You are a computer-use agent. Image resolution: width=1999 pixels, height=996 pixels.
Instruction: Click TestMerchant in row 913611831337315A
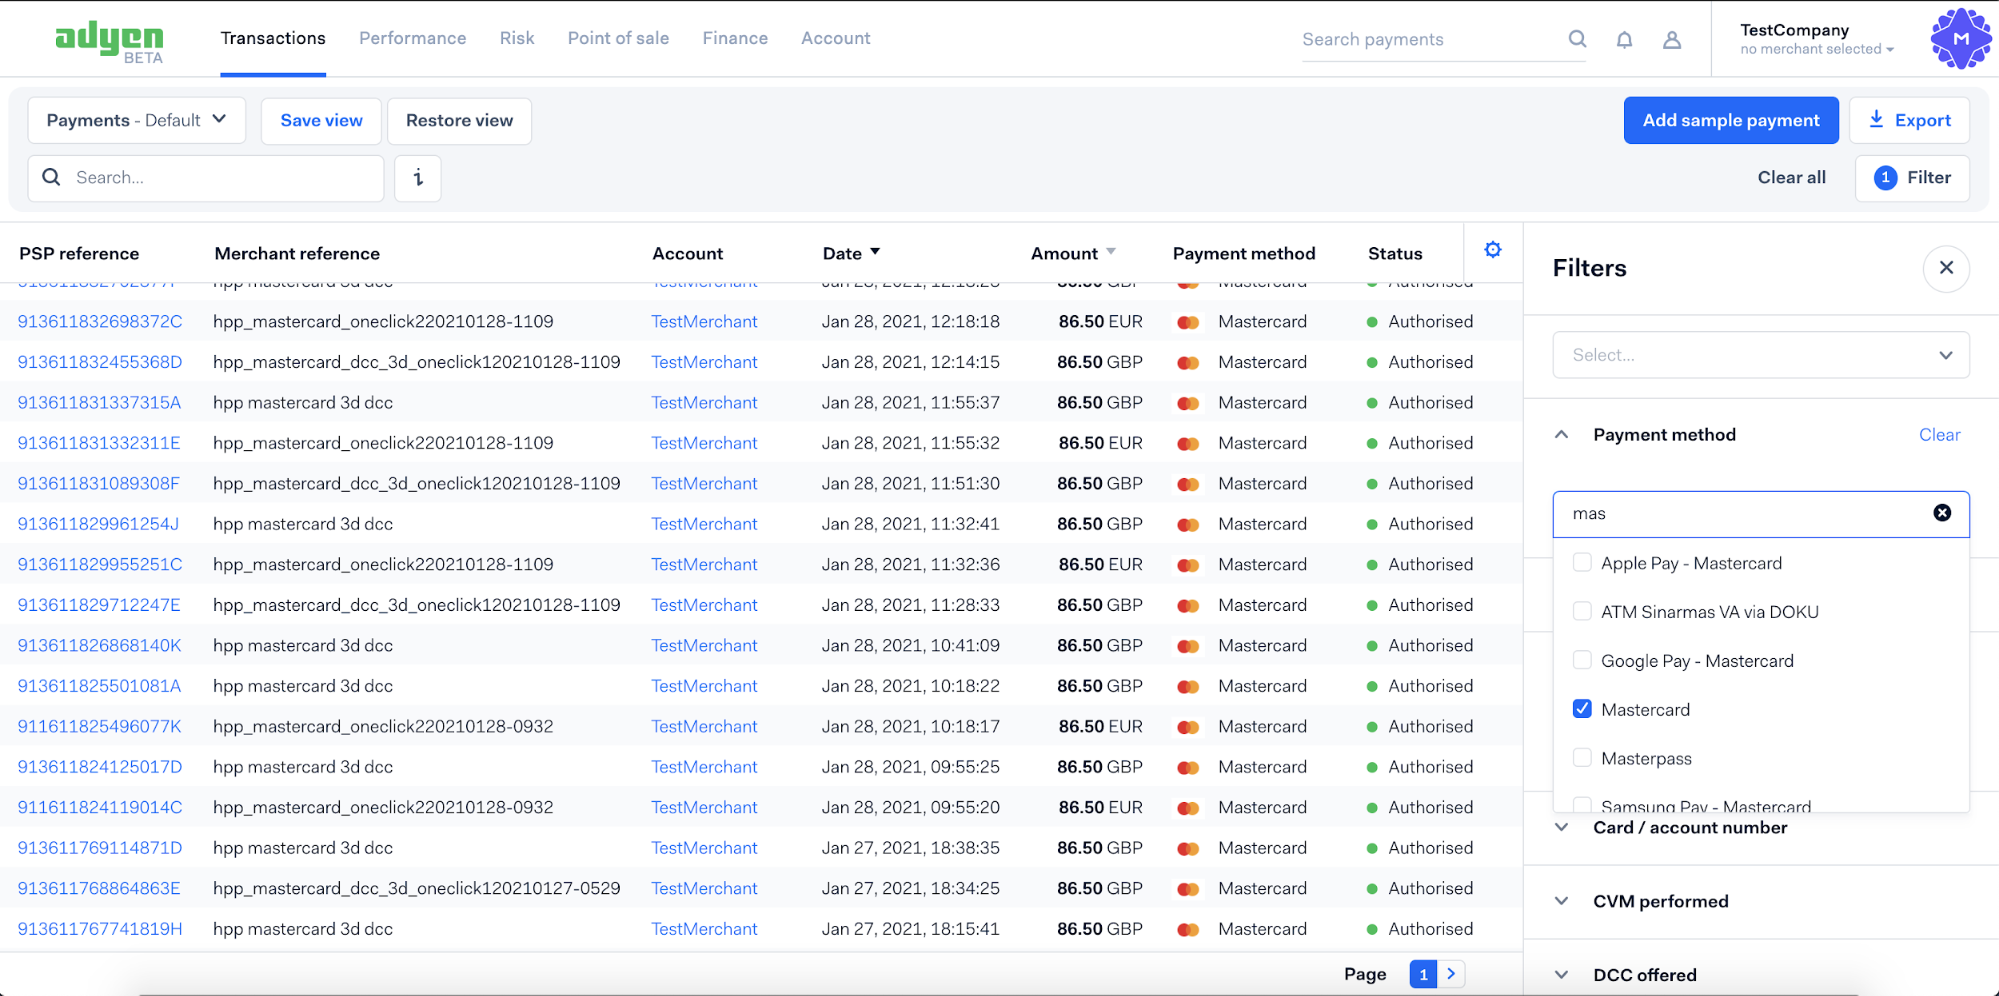(x=704, y=403)
